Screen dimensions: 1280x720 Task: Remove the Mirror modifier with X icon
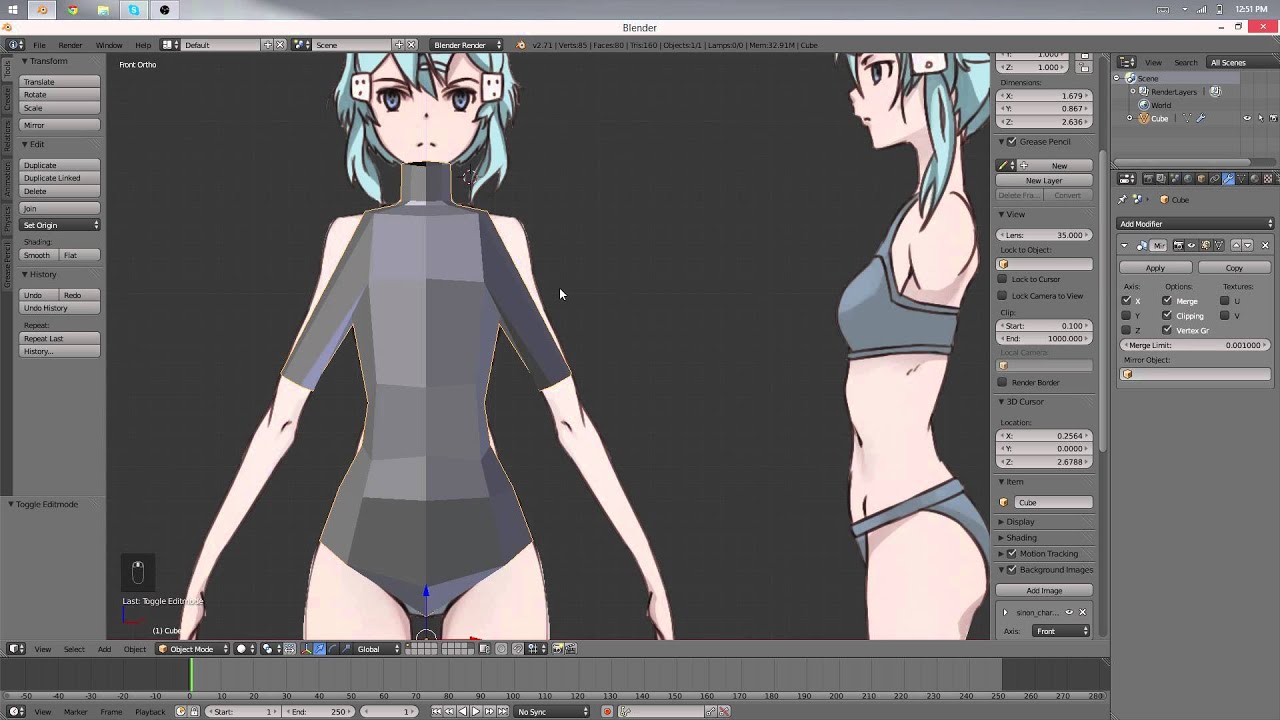(x=1265, y=245)
